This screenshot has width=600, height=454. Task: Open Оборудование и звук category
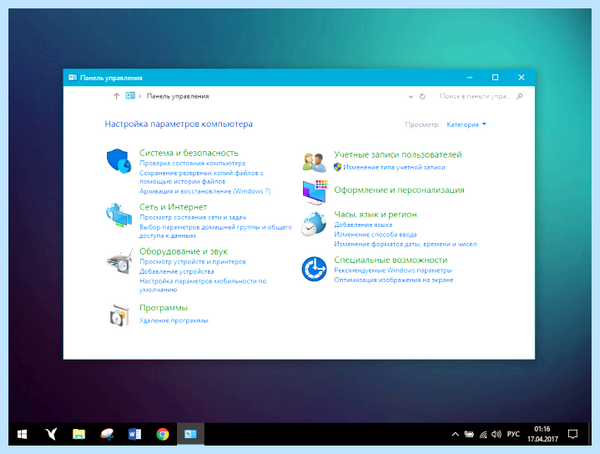pyautogui.click(x=183, y=251)
